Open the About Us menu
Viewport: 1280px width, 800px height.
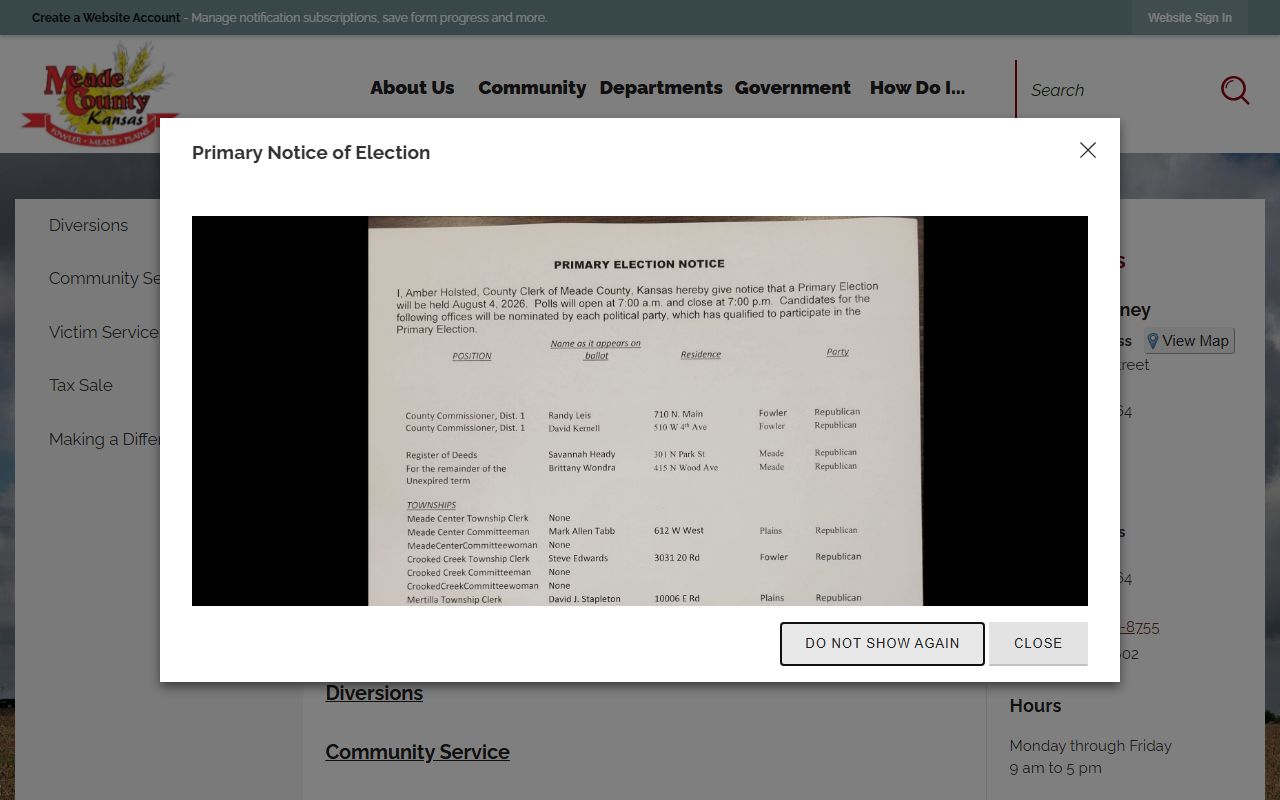412,88
